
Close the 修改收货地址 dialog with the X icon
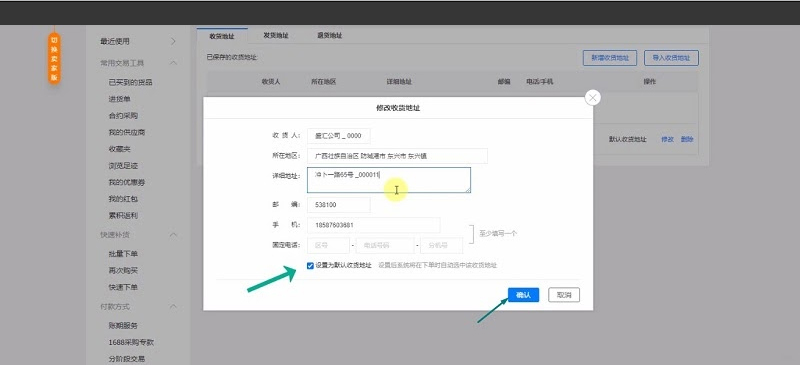(592, 98)
